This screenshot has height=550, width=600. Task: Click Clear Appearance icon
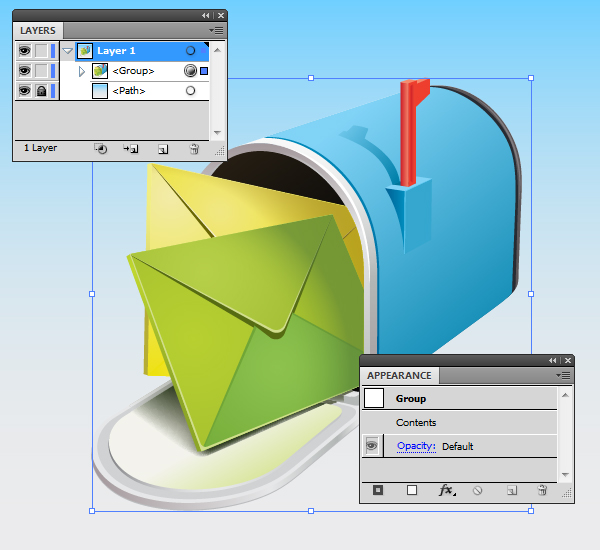478,490
